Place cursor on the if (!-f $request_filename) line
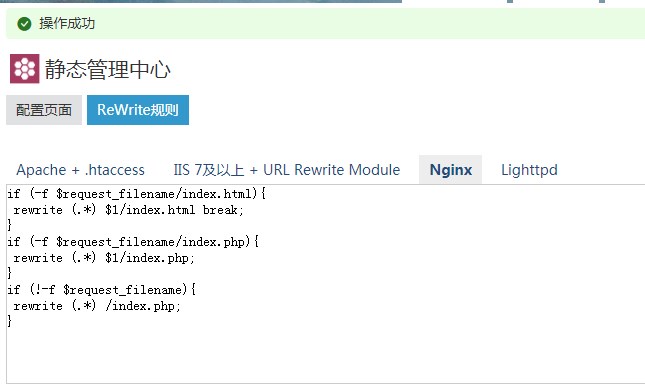Screen dimensions: 645x385 pos(102,290)
